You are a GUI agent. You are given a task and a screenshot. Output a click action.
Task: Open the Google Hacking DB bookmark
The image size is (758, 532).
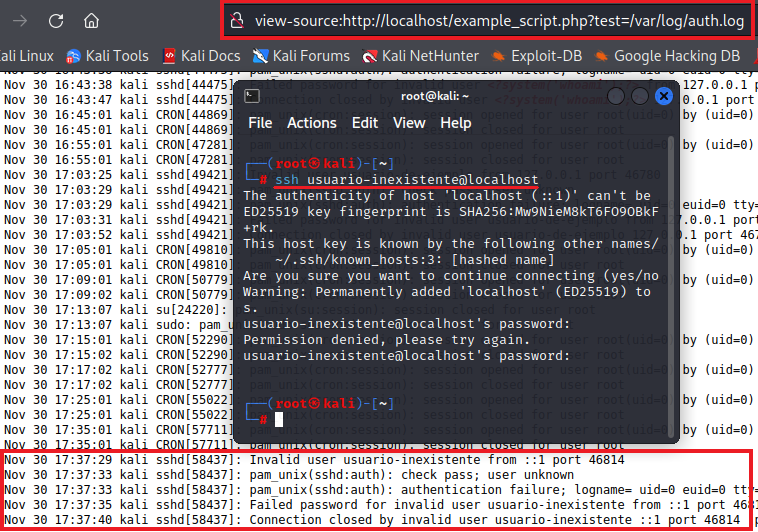tap(667, 56)
